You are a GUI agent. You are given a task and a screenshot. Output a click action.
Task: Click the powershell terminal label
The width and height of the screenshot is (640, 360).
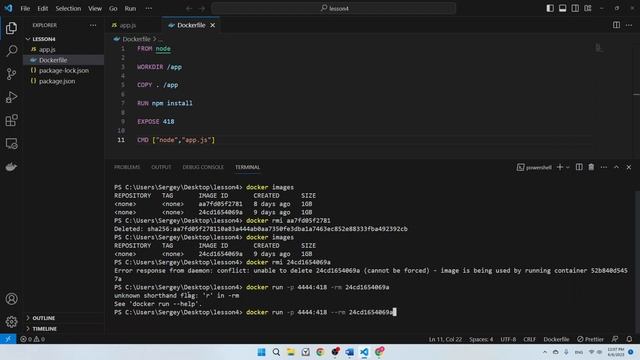tap(534, 167)
